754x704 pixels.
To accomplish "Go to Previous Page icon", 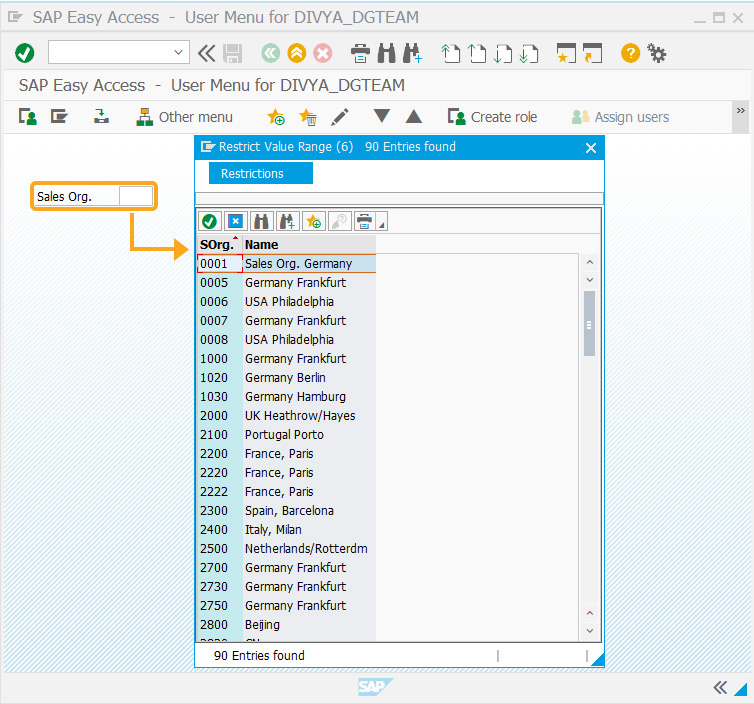I will pos(477,53).
